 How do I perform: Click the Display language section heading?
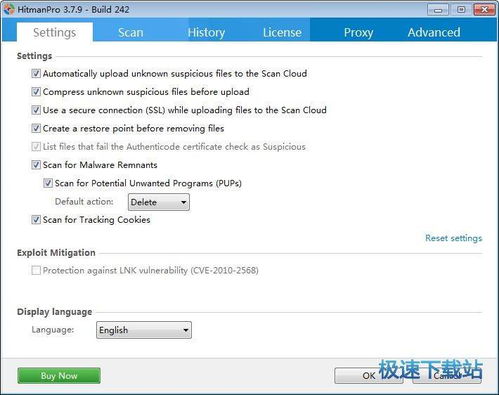[x=55, y=312]
